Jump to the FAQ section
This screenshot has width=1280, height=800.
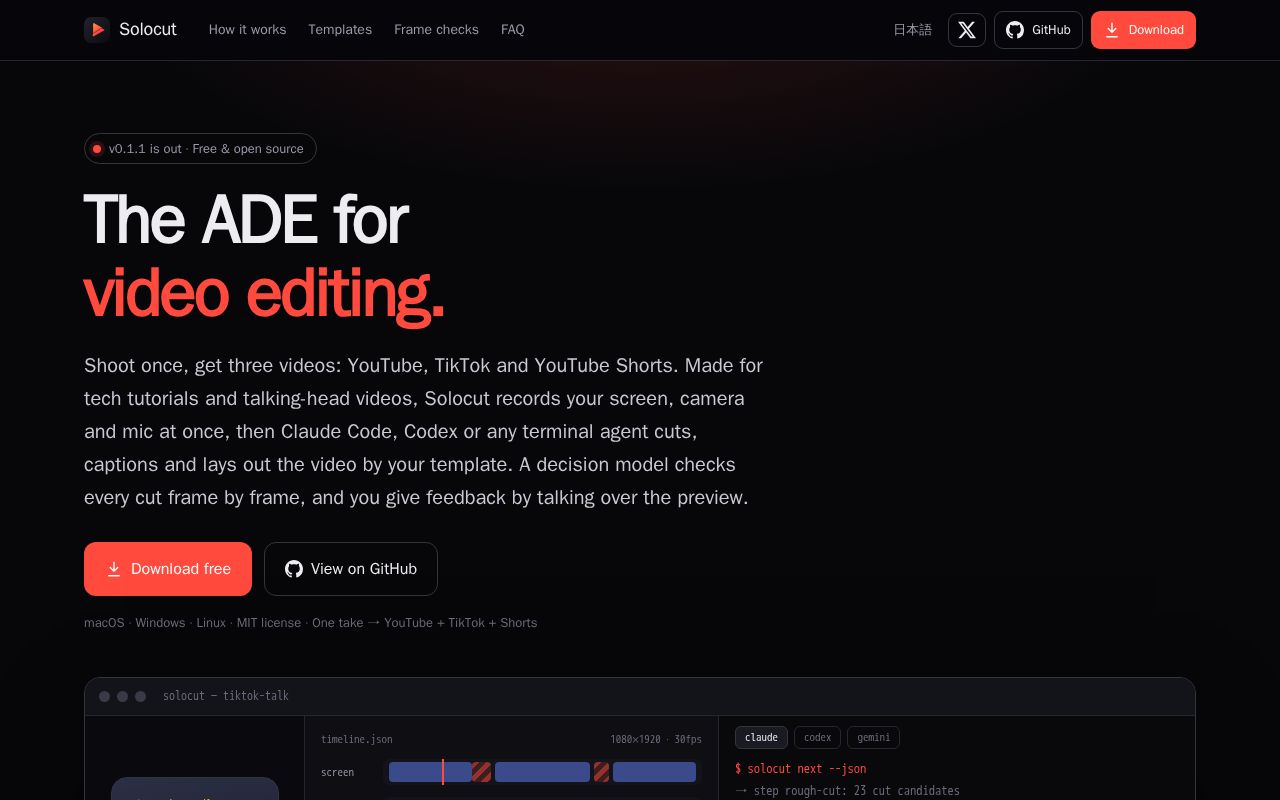(513, 30)
